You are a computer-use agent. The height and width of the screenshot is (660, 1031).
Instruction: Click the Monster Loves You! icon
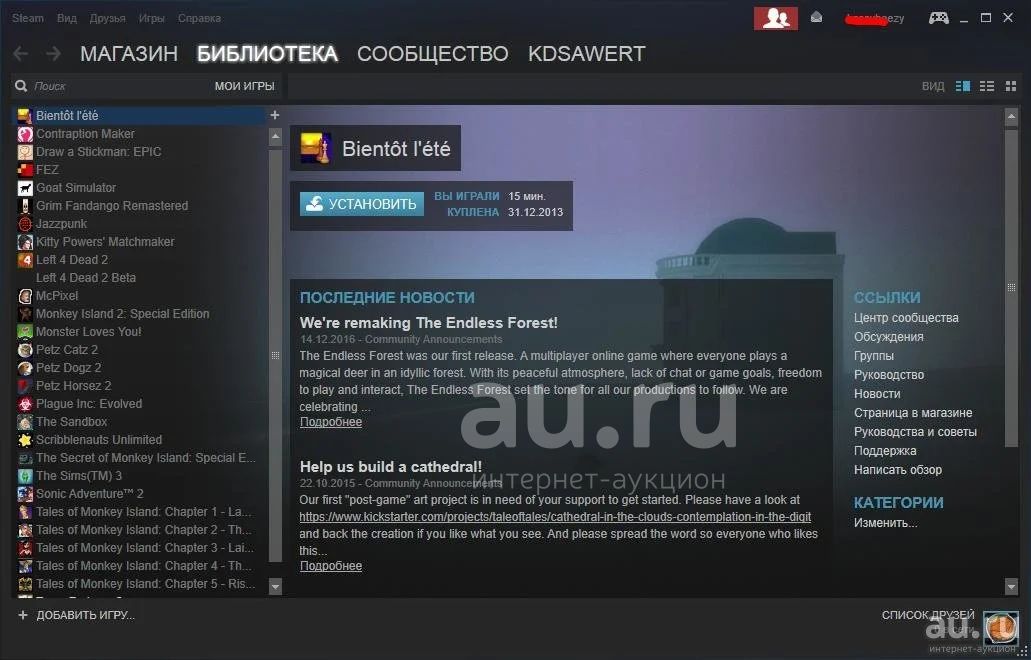25,332
